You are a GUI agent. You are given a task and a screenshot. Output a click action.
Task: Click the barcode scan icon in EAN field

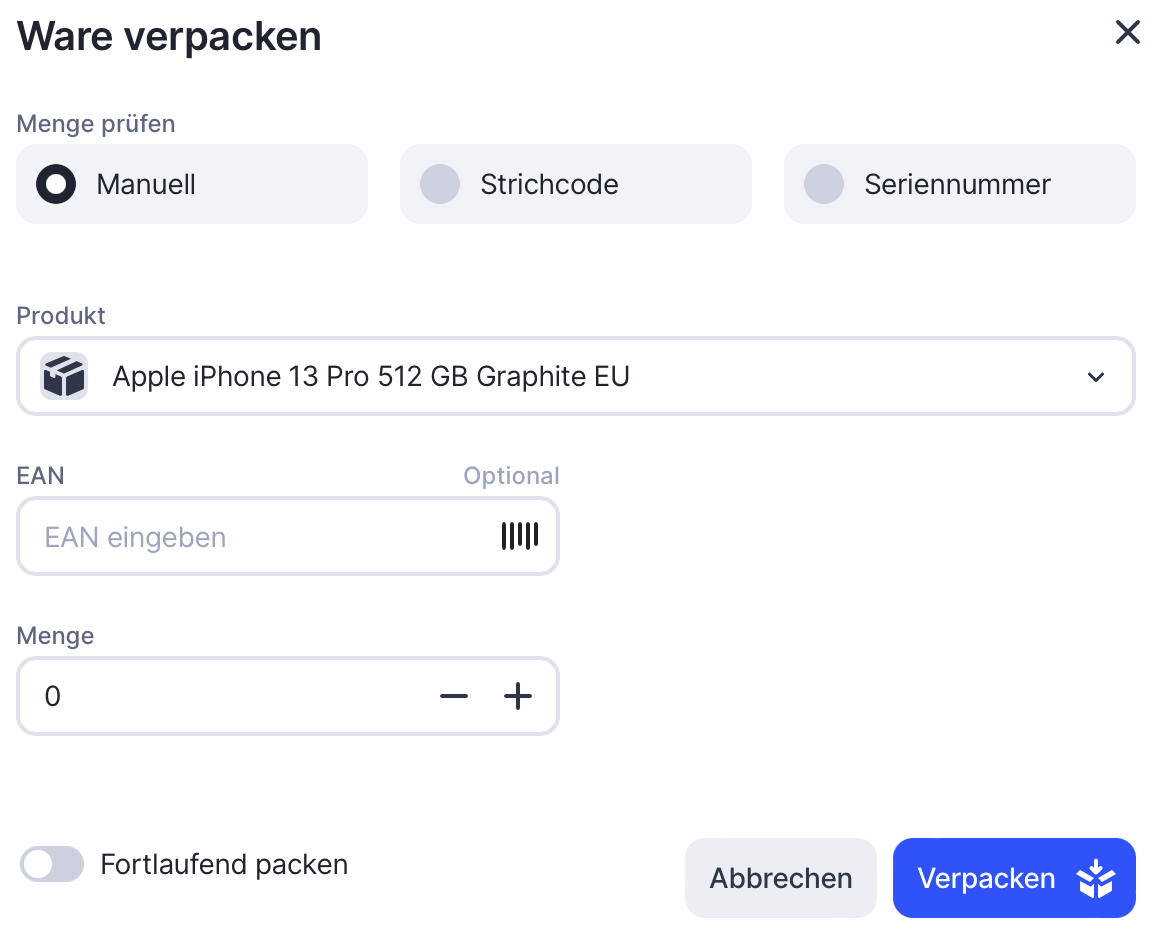point(519,536)
